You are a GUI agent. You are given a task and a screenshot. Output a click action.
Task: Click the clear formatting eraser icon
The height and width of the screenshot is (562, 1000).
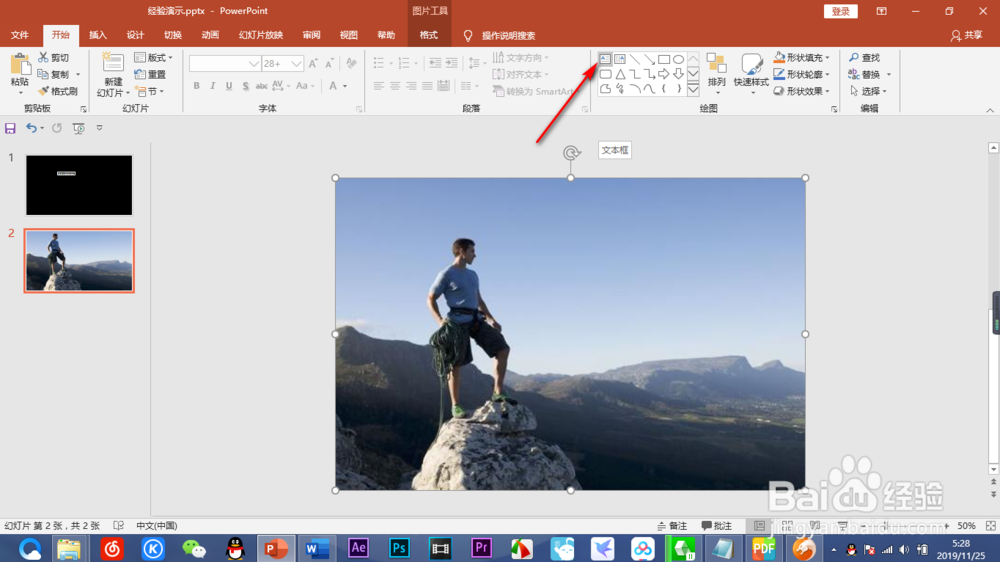click(x=351, y=63)
